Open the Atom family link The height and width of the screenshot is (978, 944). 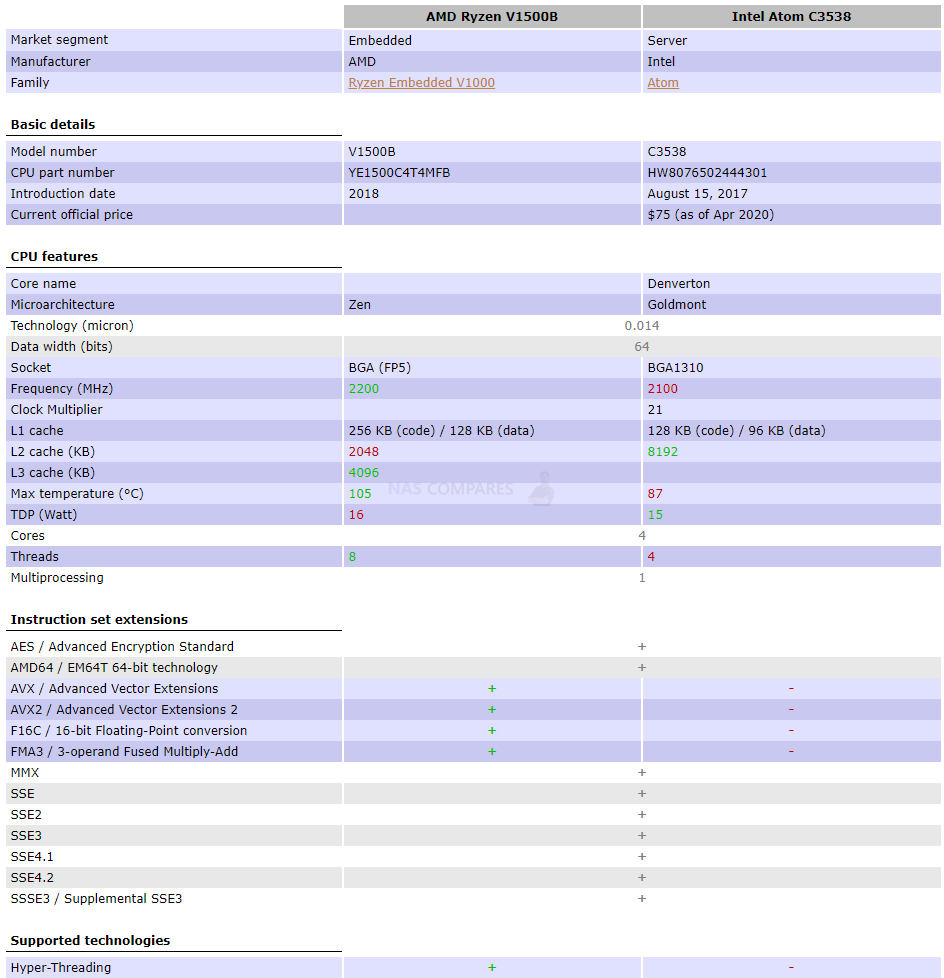point(663,82)
